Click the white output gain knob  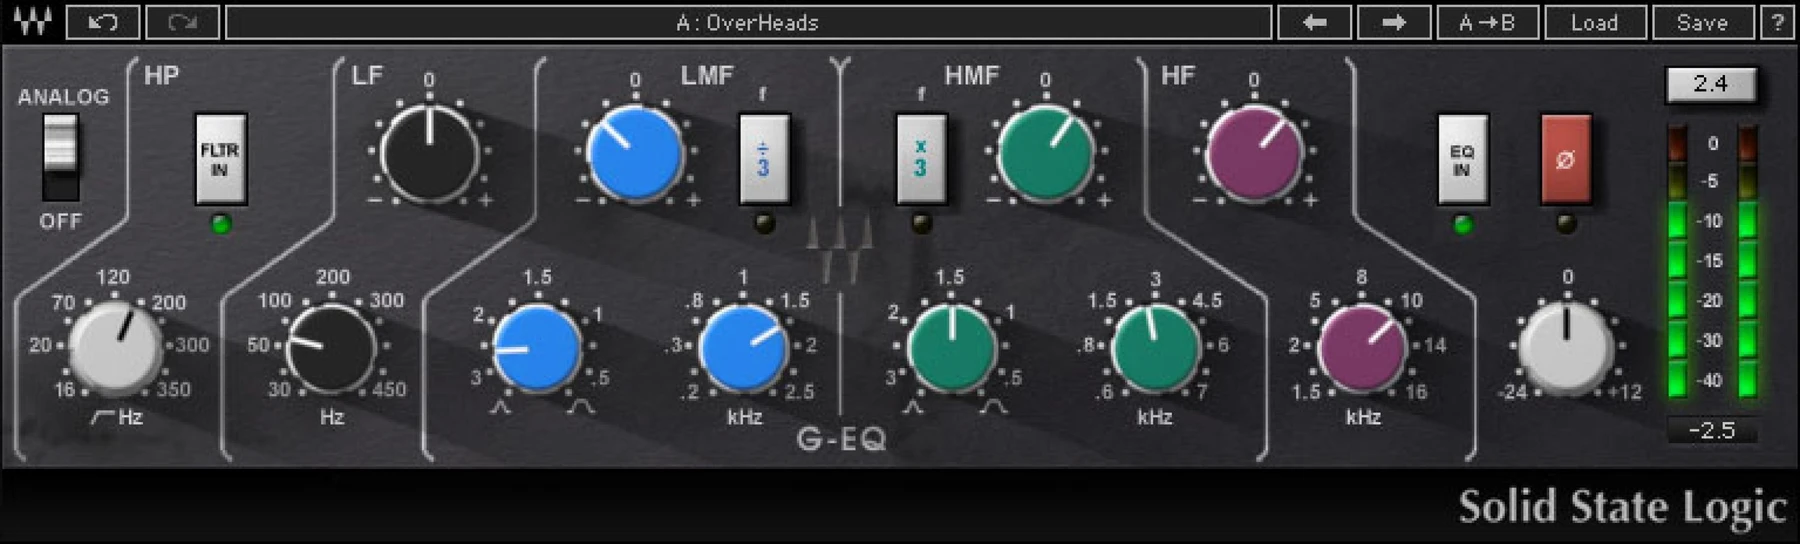click(1566, 347)
